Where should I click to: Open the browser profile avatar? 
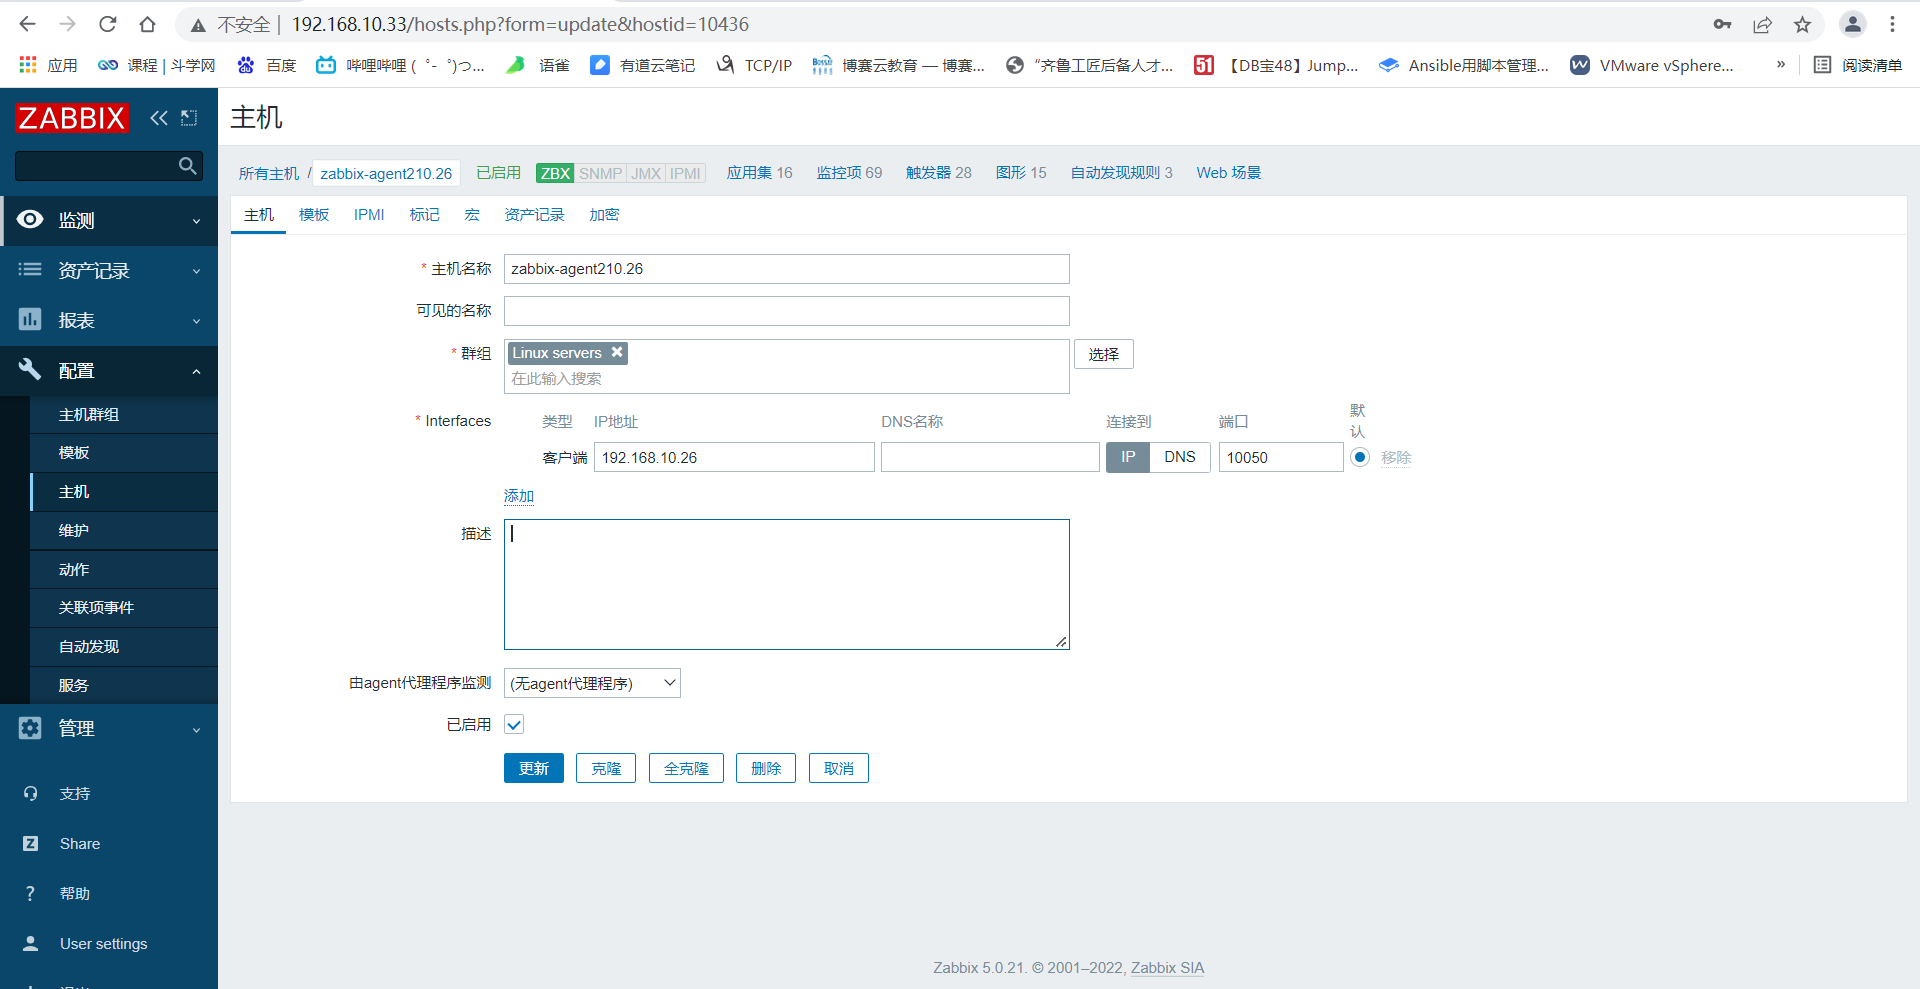click(1853, 24)
